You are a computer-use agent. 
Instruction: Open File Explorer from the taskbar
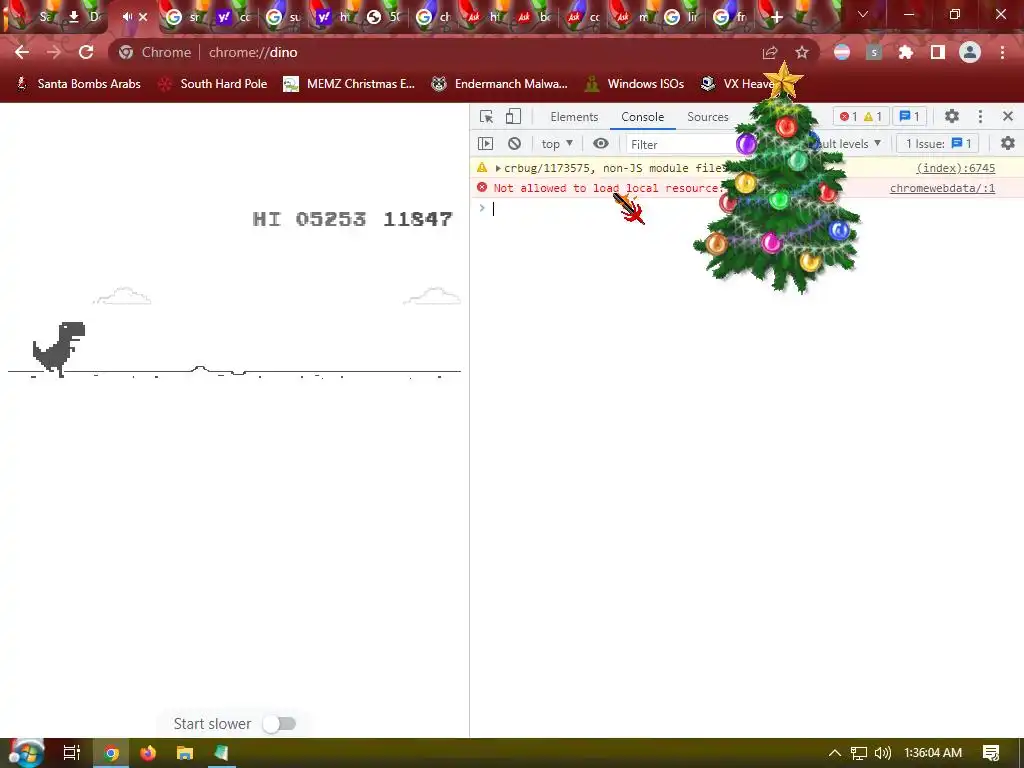coord(185,753)
